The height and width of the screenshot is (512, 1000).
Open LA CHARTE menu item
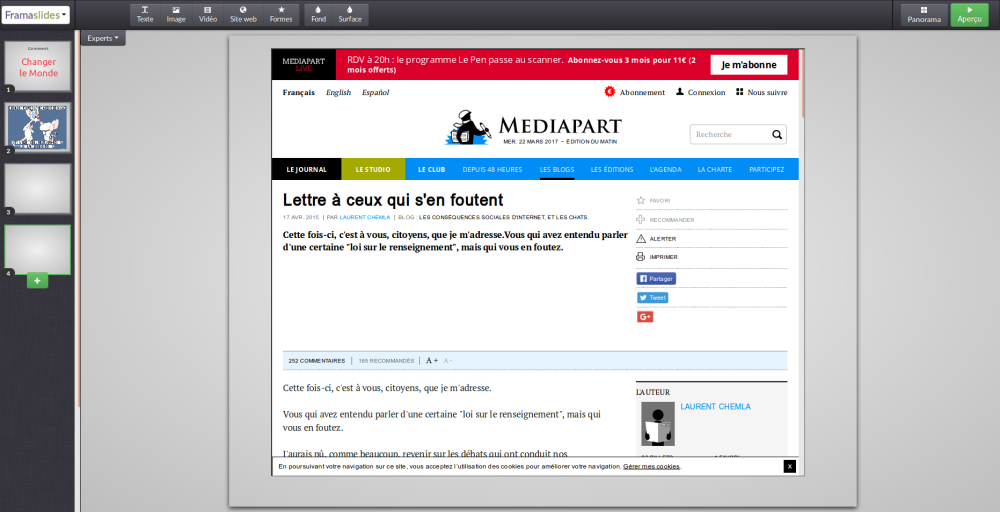coord(714,169)
